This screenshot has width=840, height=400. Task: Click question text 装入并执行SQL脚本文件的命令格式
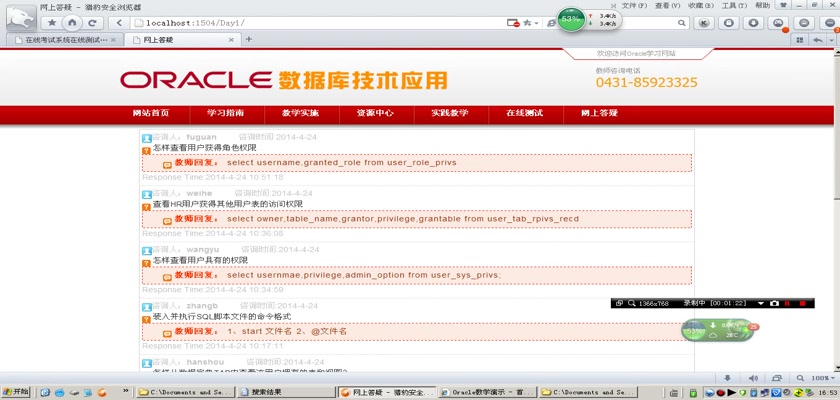click(x=222, y=316)
